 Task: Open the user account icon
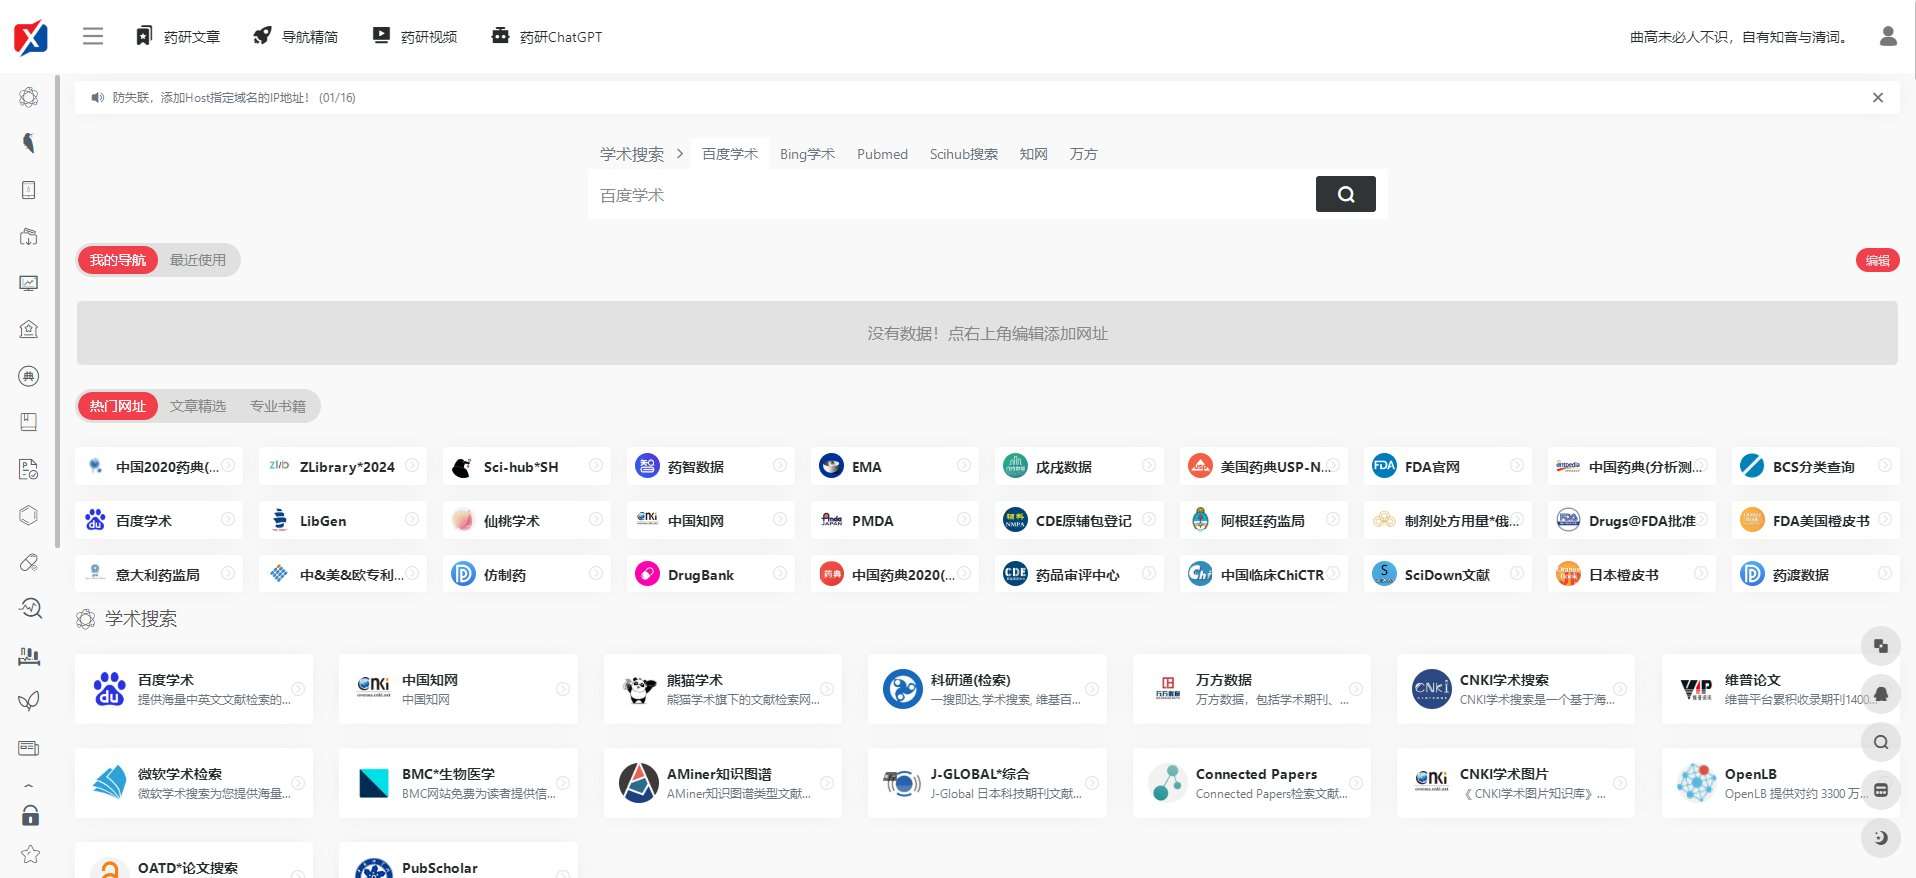pyautogui.click(x=1888, y=36)
